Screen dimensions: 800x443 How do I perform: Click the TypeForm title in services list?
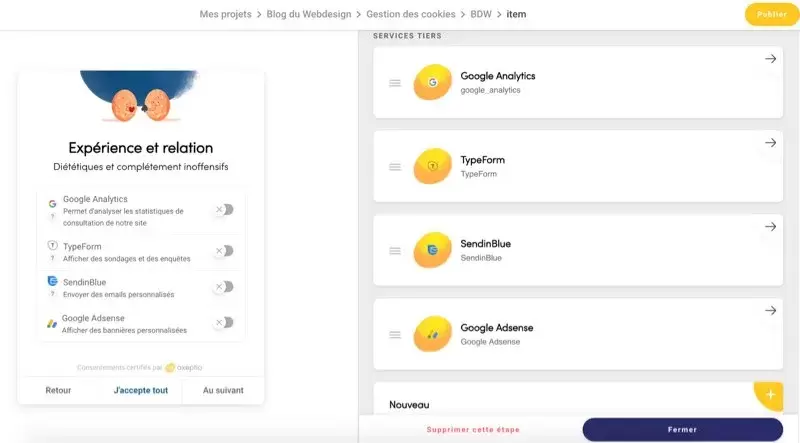[x=482, y=160]
